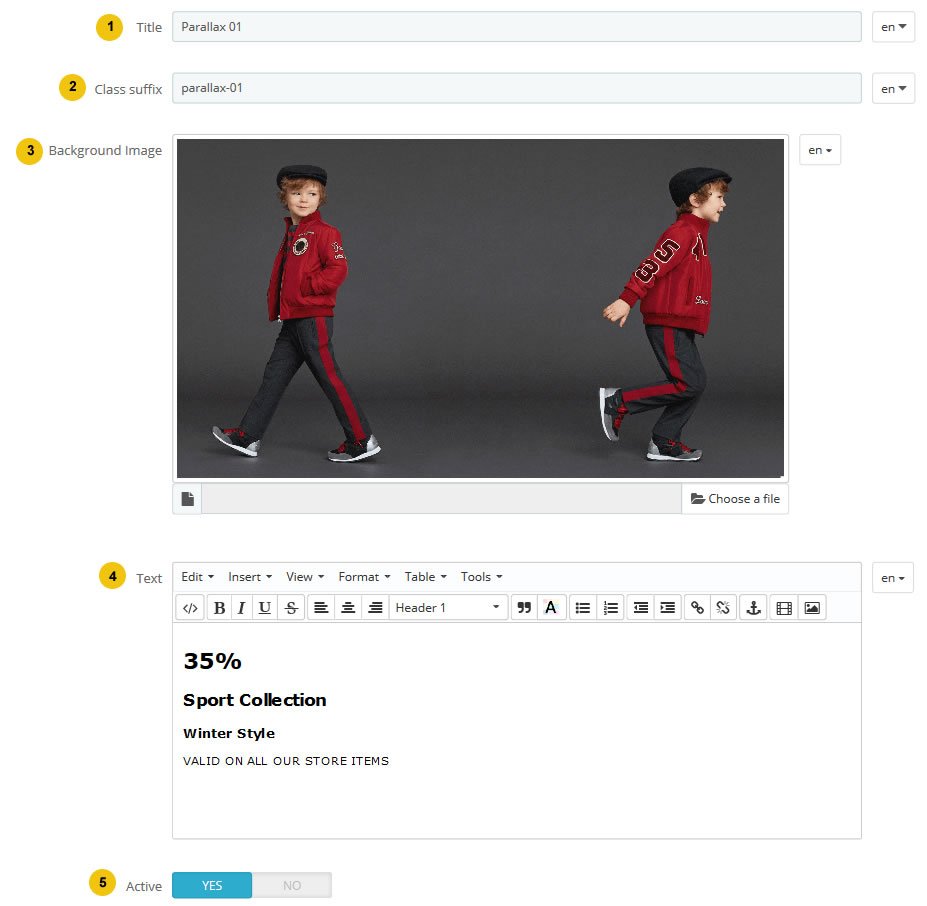Image resolution: width=927 pixels, height=906 pixels.
Task: Align text right
Action: click(375, 608)
